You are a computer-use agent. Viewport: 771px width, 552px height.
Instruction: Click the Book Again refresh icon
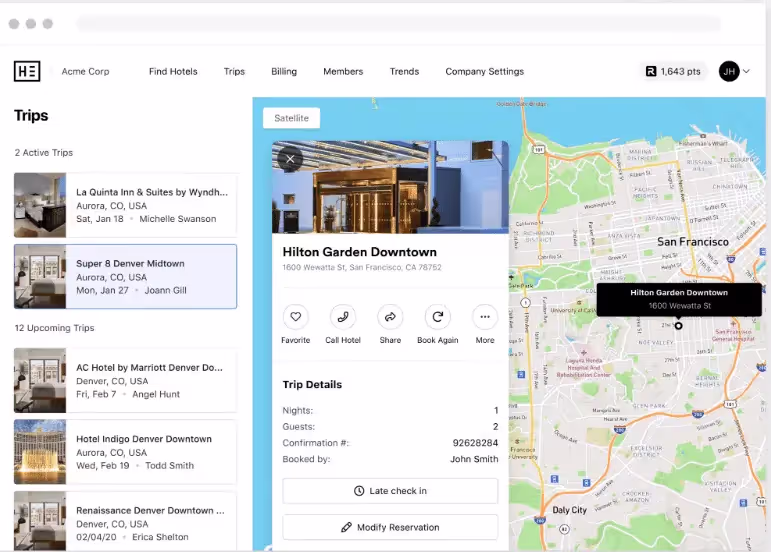[438, 317]
